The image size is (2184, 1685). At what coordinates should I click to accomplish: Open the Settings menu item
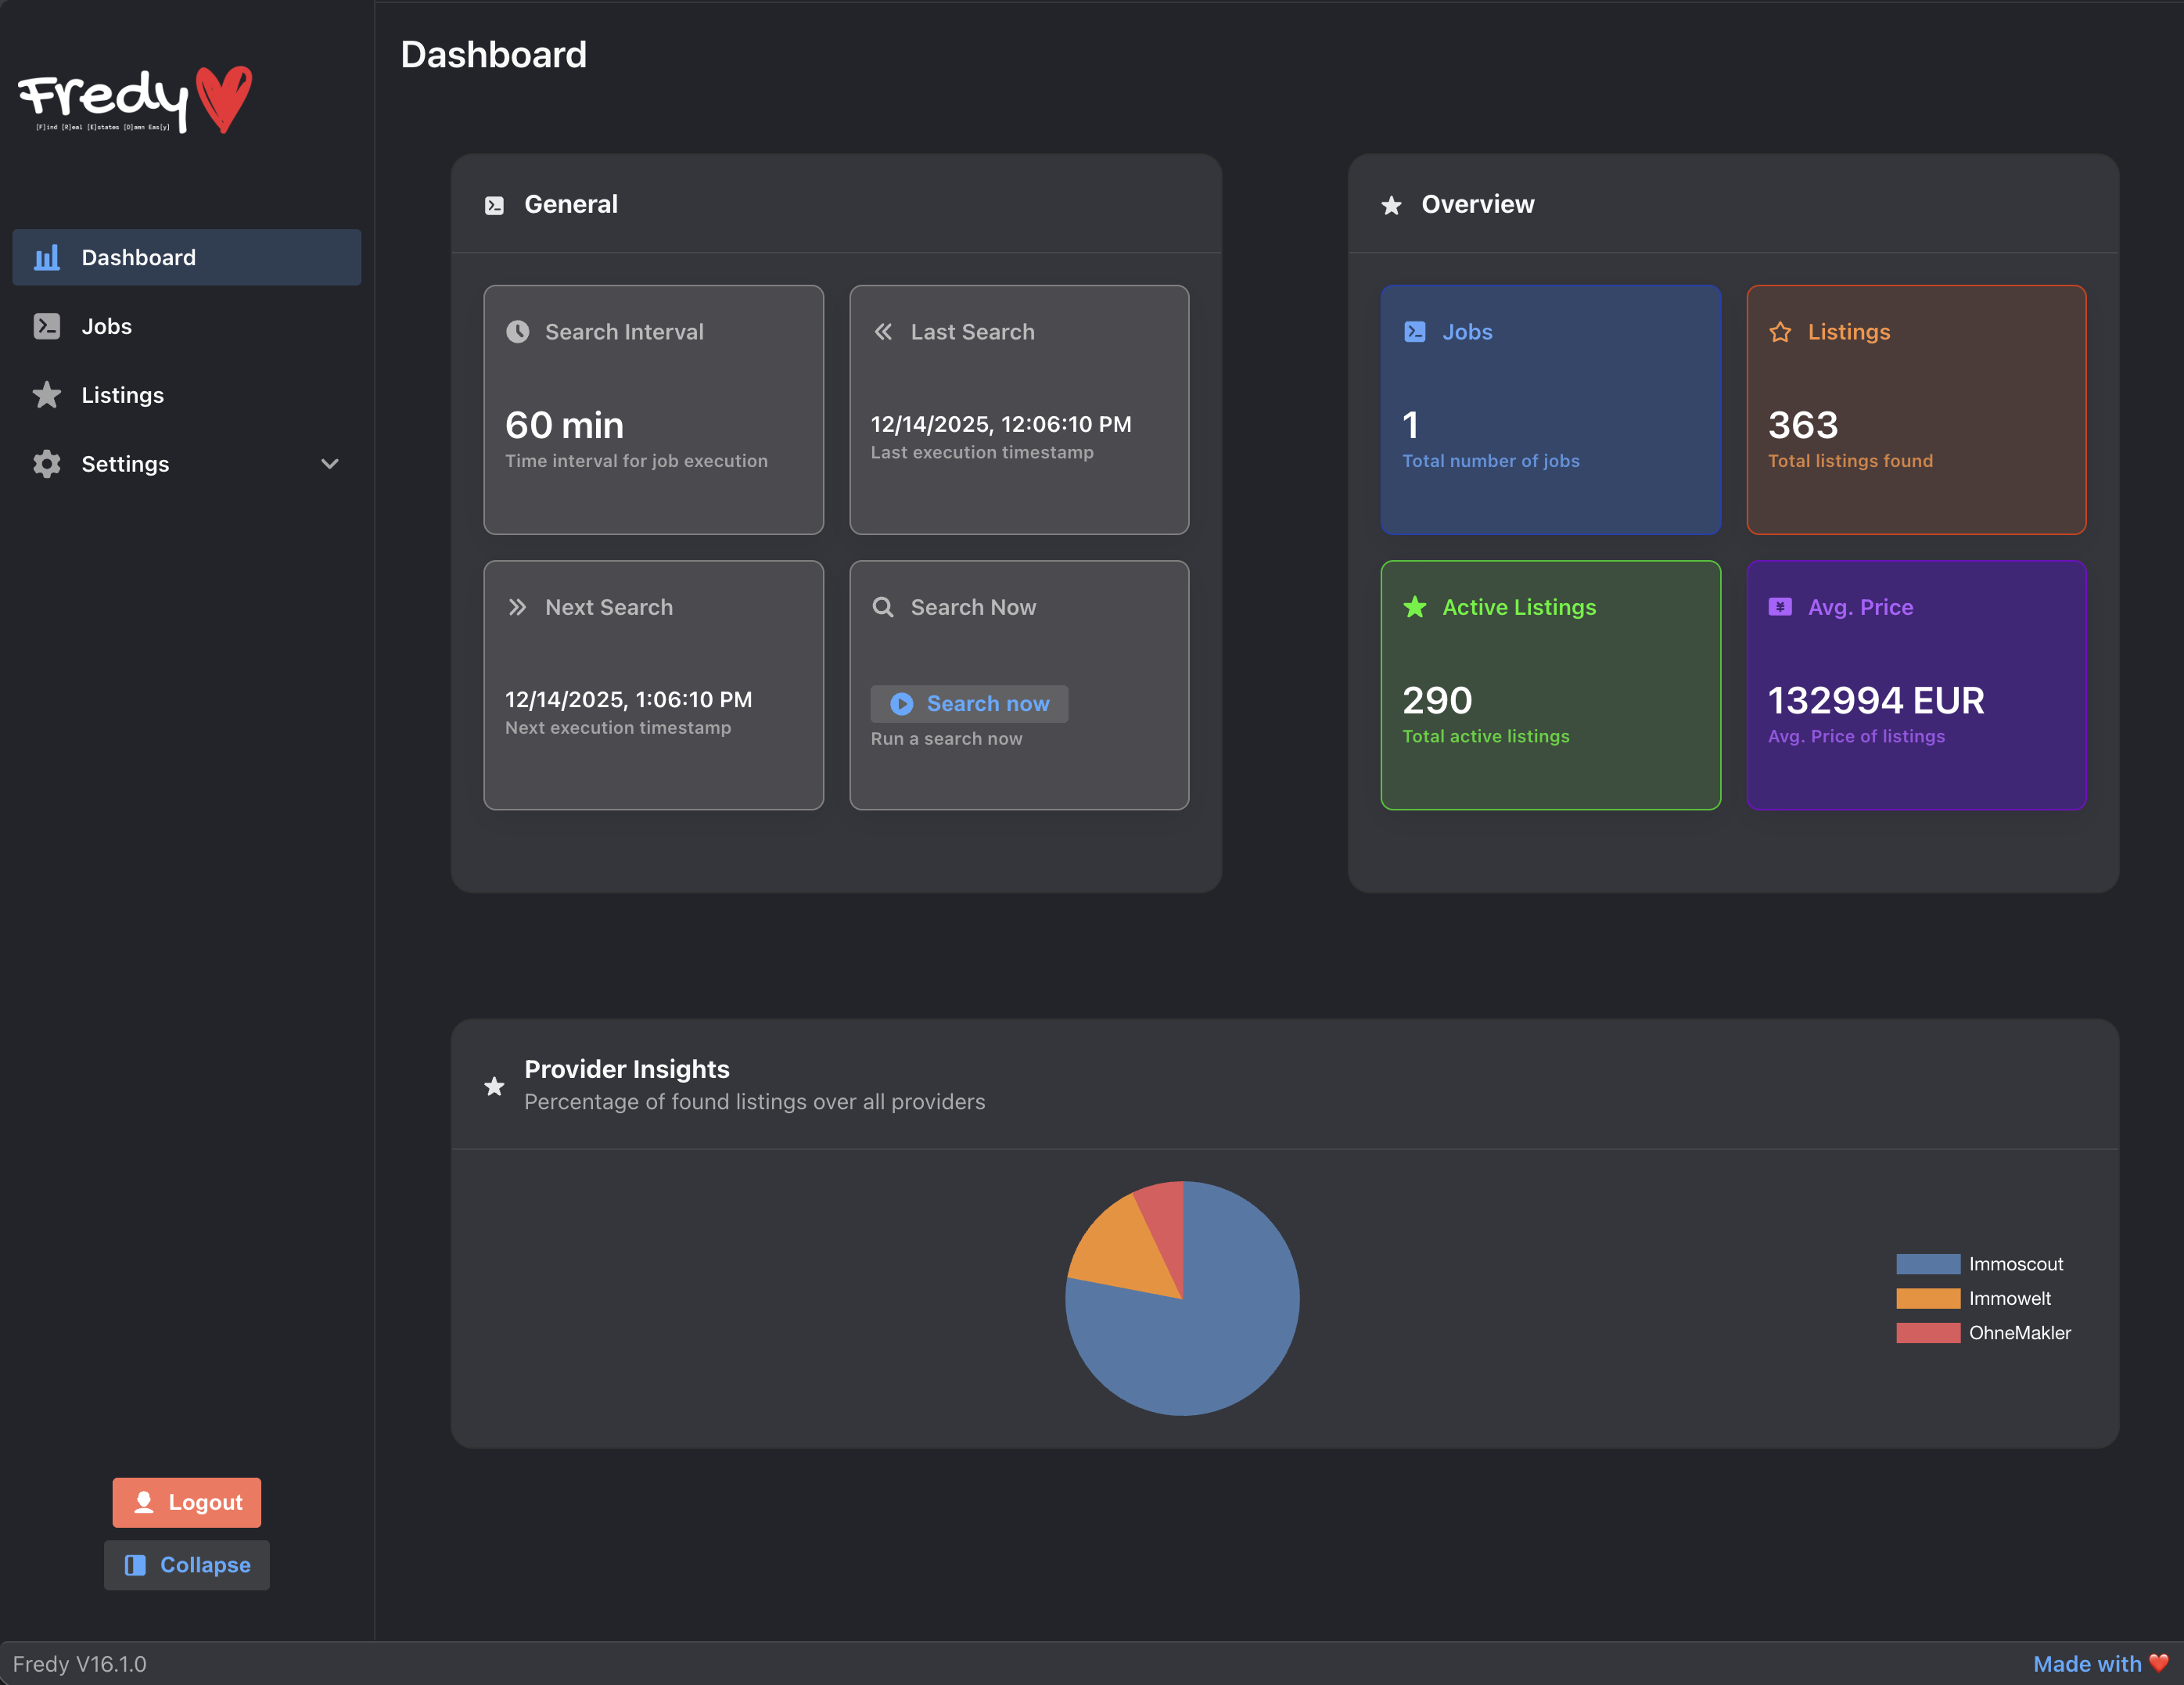pyautogui.click(x=187, y=464)
